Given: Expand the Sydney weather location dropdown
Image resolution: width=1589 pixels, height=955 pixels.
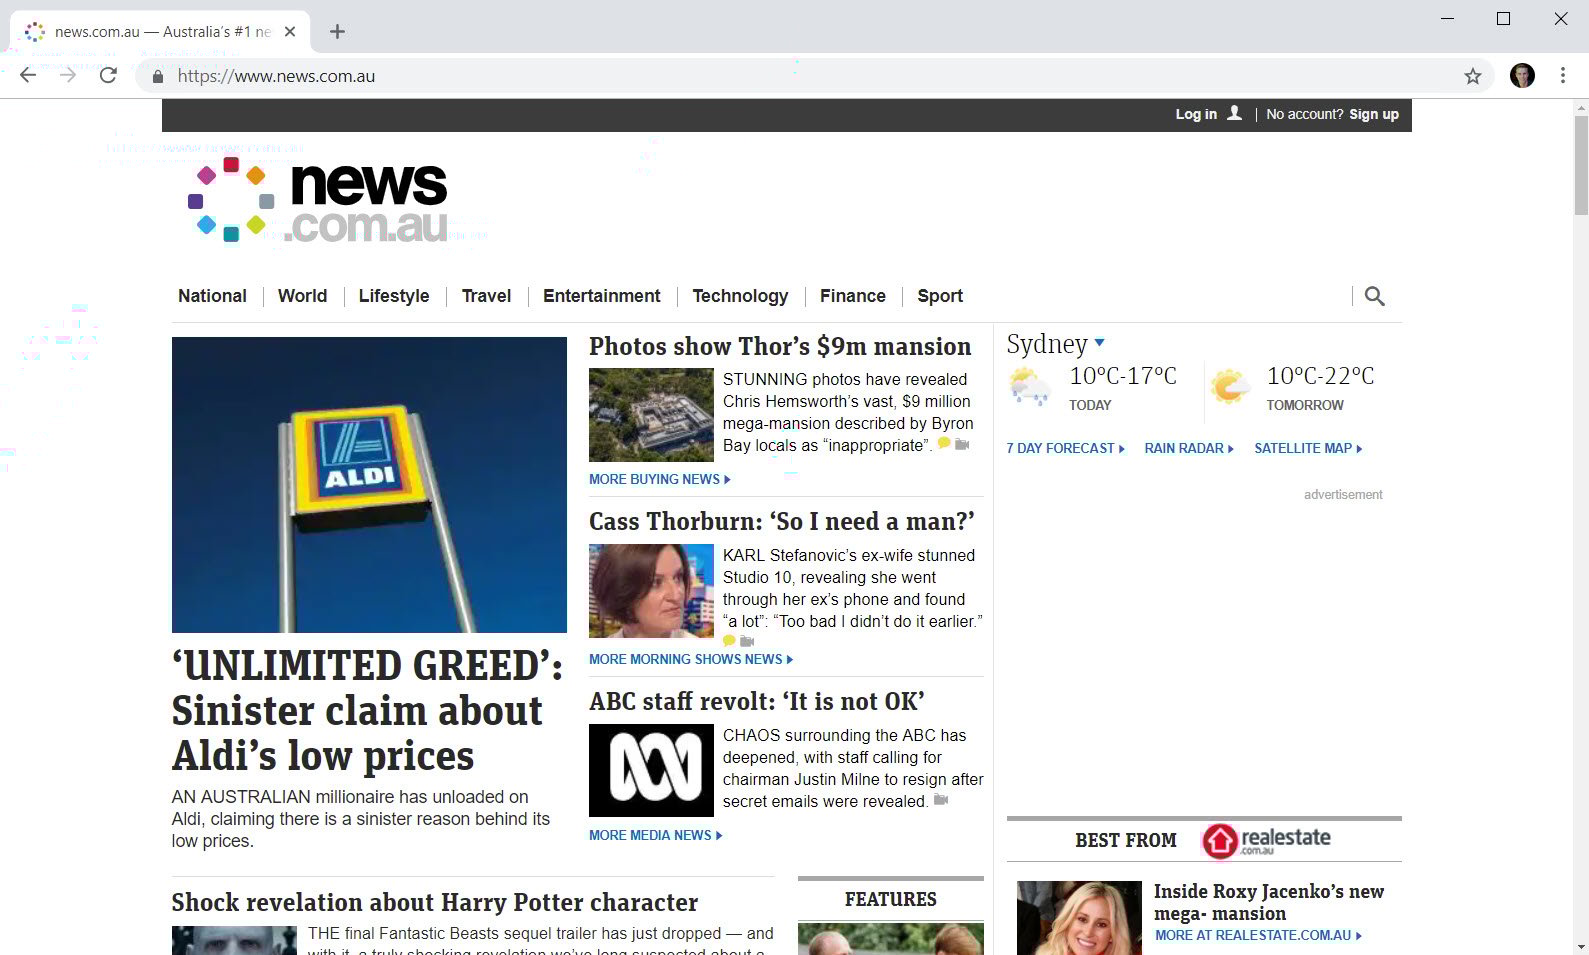Looking at the screenshot, I should [x=1100, y=343].
